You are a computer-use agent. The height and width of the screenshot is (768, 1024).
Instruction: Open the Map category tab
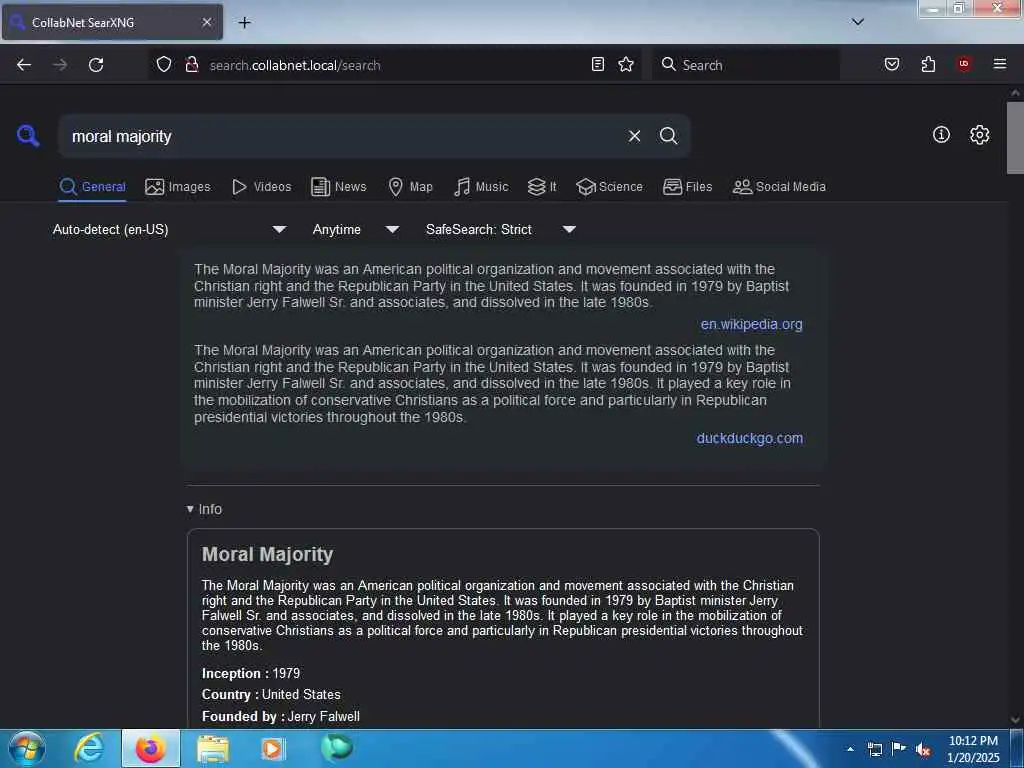pyautogui.click(x=410, y=187)
